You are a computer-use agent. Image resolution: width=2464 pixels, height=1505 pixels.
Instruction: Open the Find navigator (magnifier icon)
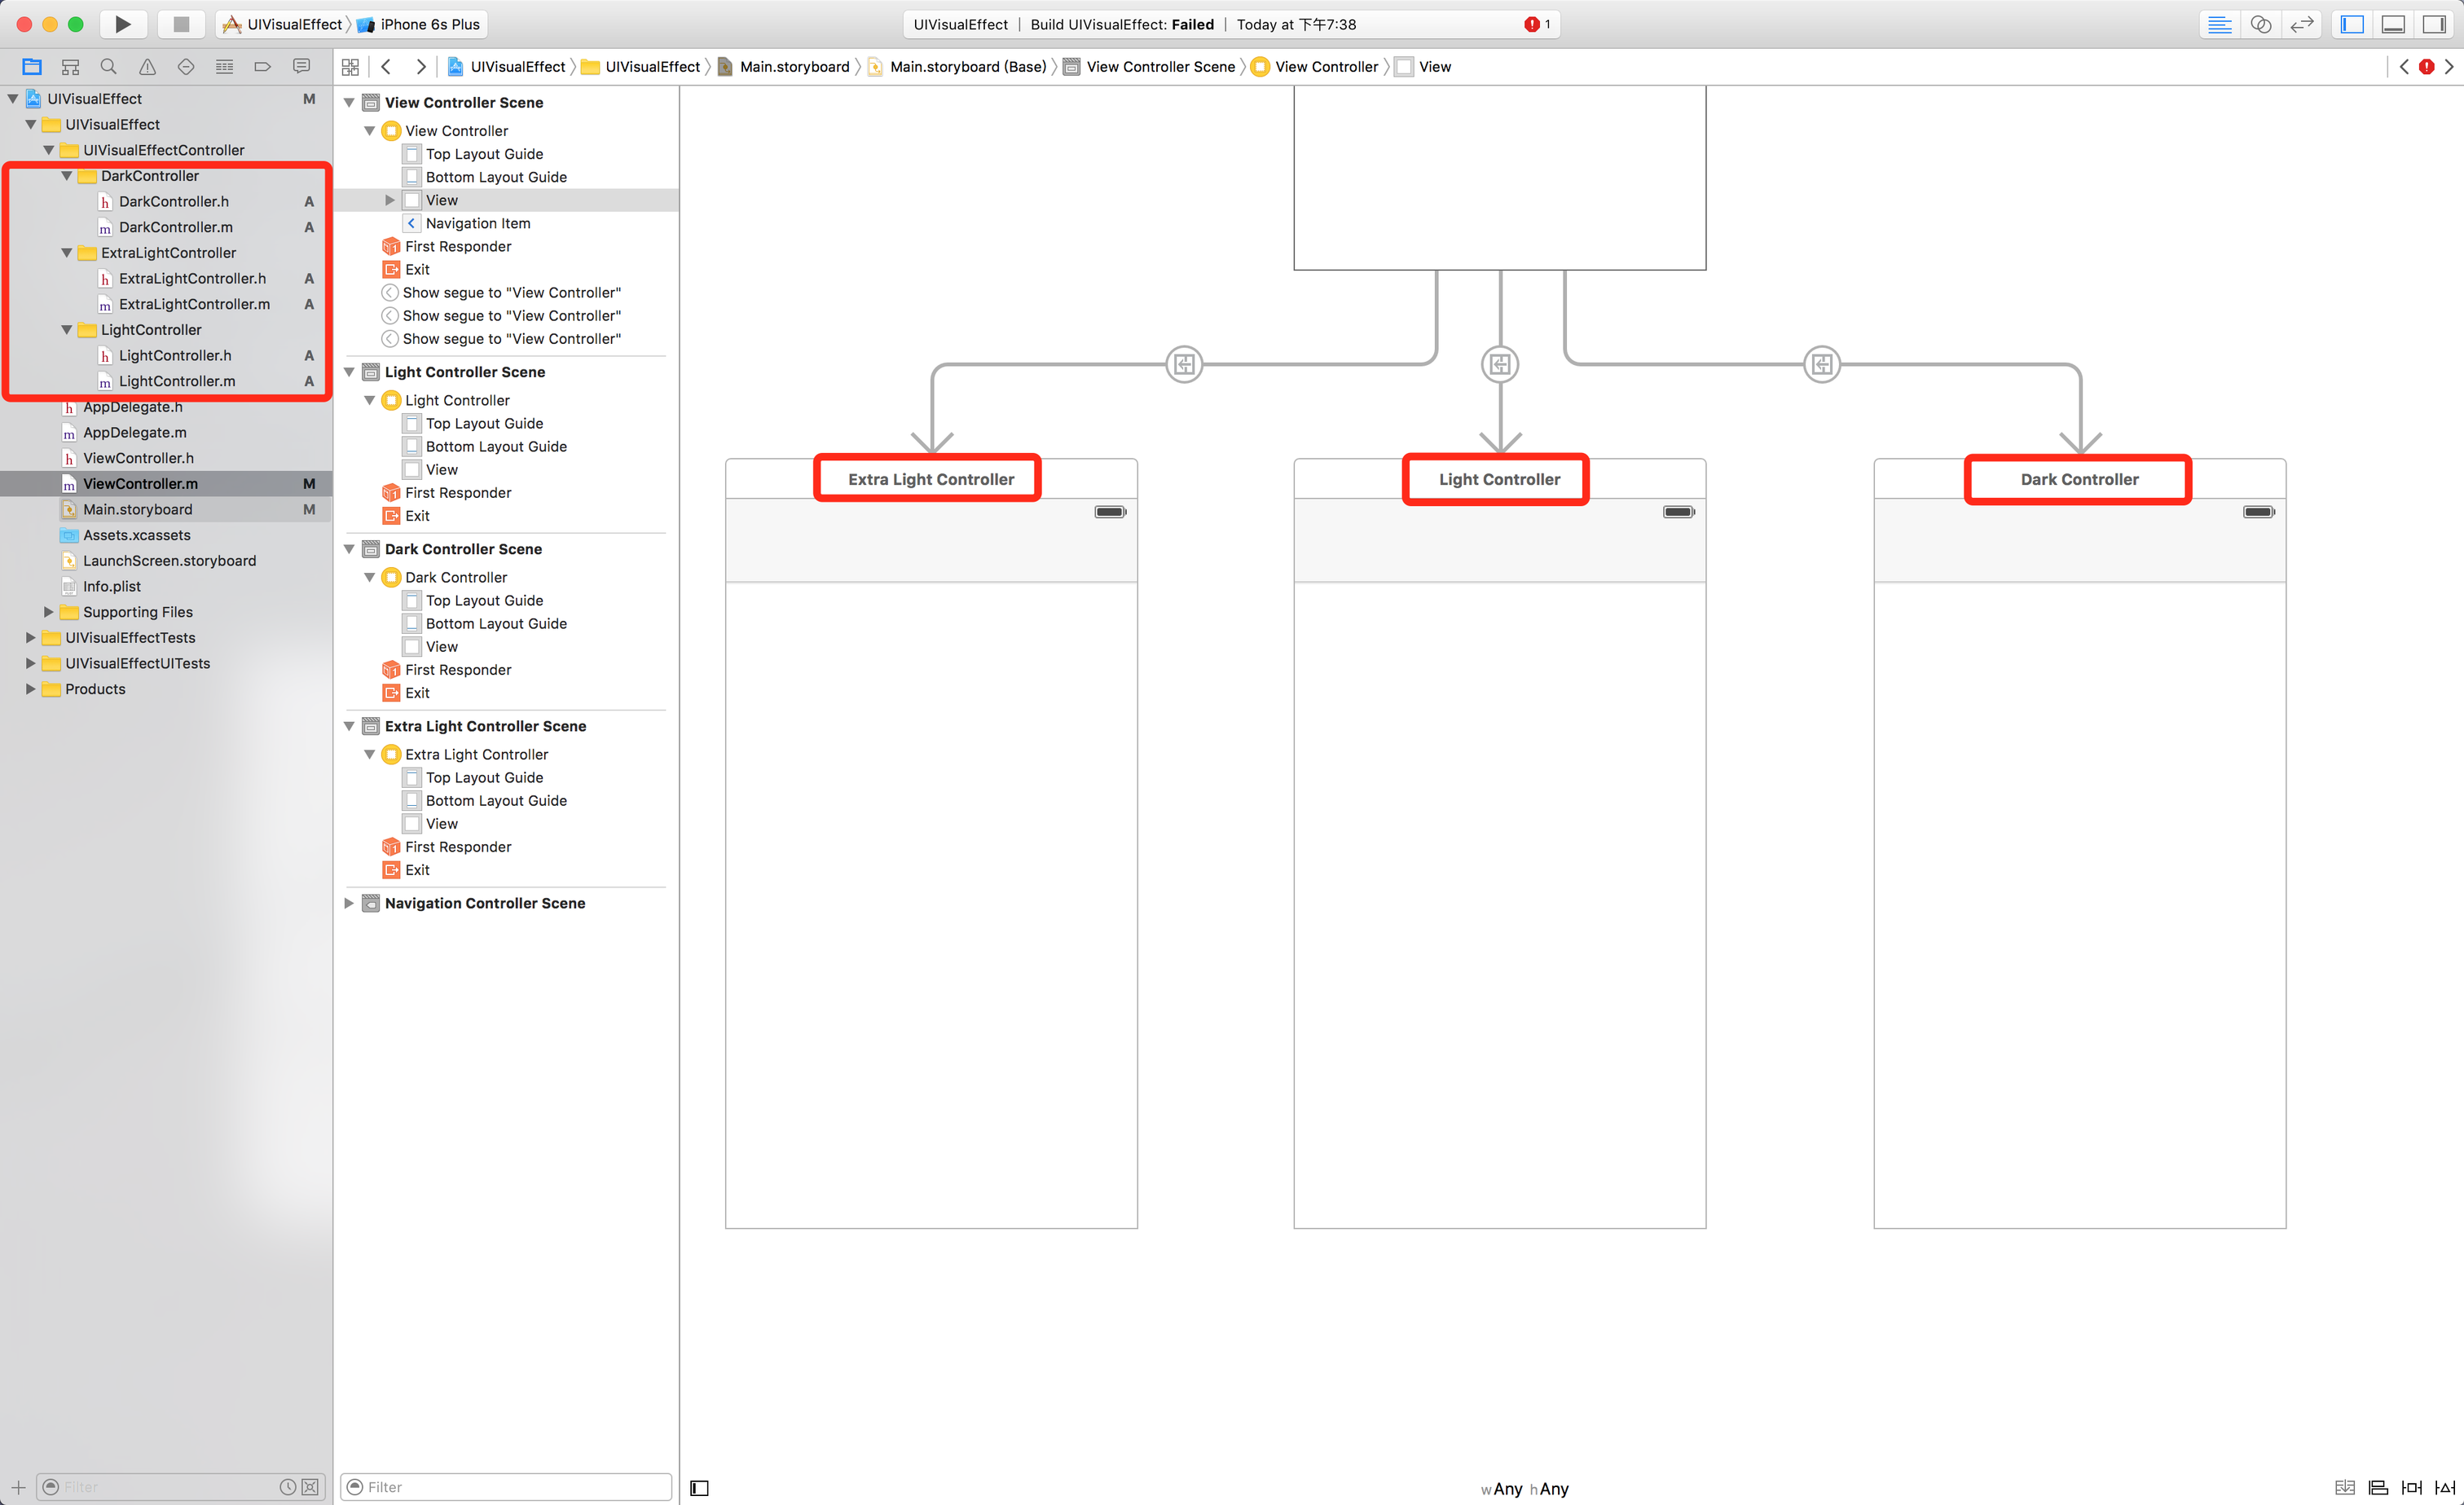108,67
